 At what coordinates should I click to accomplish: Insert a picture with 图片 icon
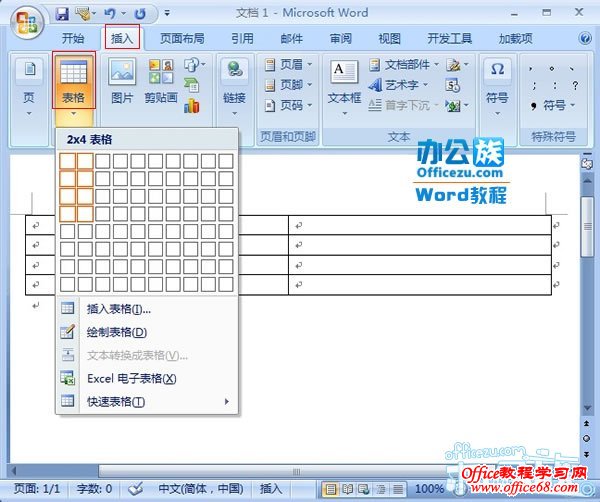(x=122, y=82)
